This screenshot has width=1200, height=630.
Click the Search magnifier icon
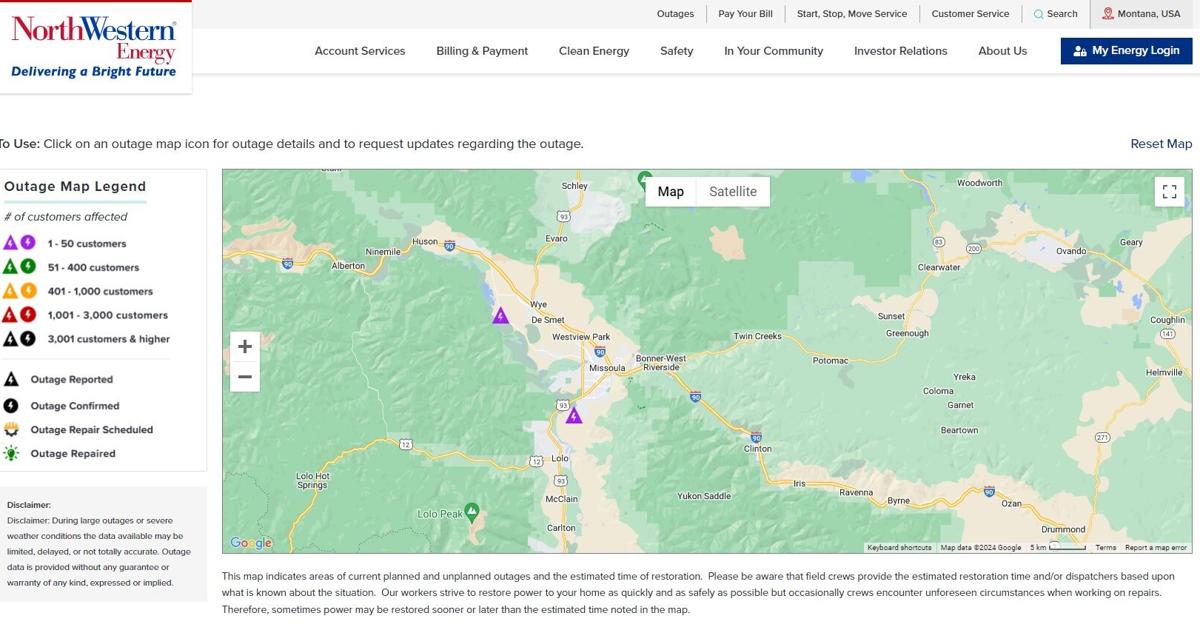point(1038,14)
